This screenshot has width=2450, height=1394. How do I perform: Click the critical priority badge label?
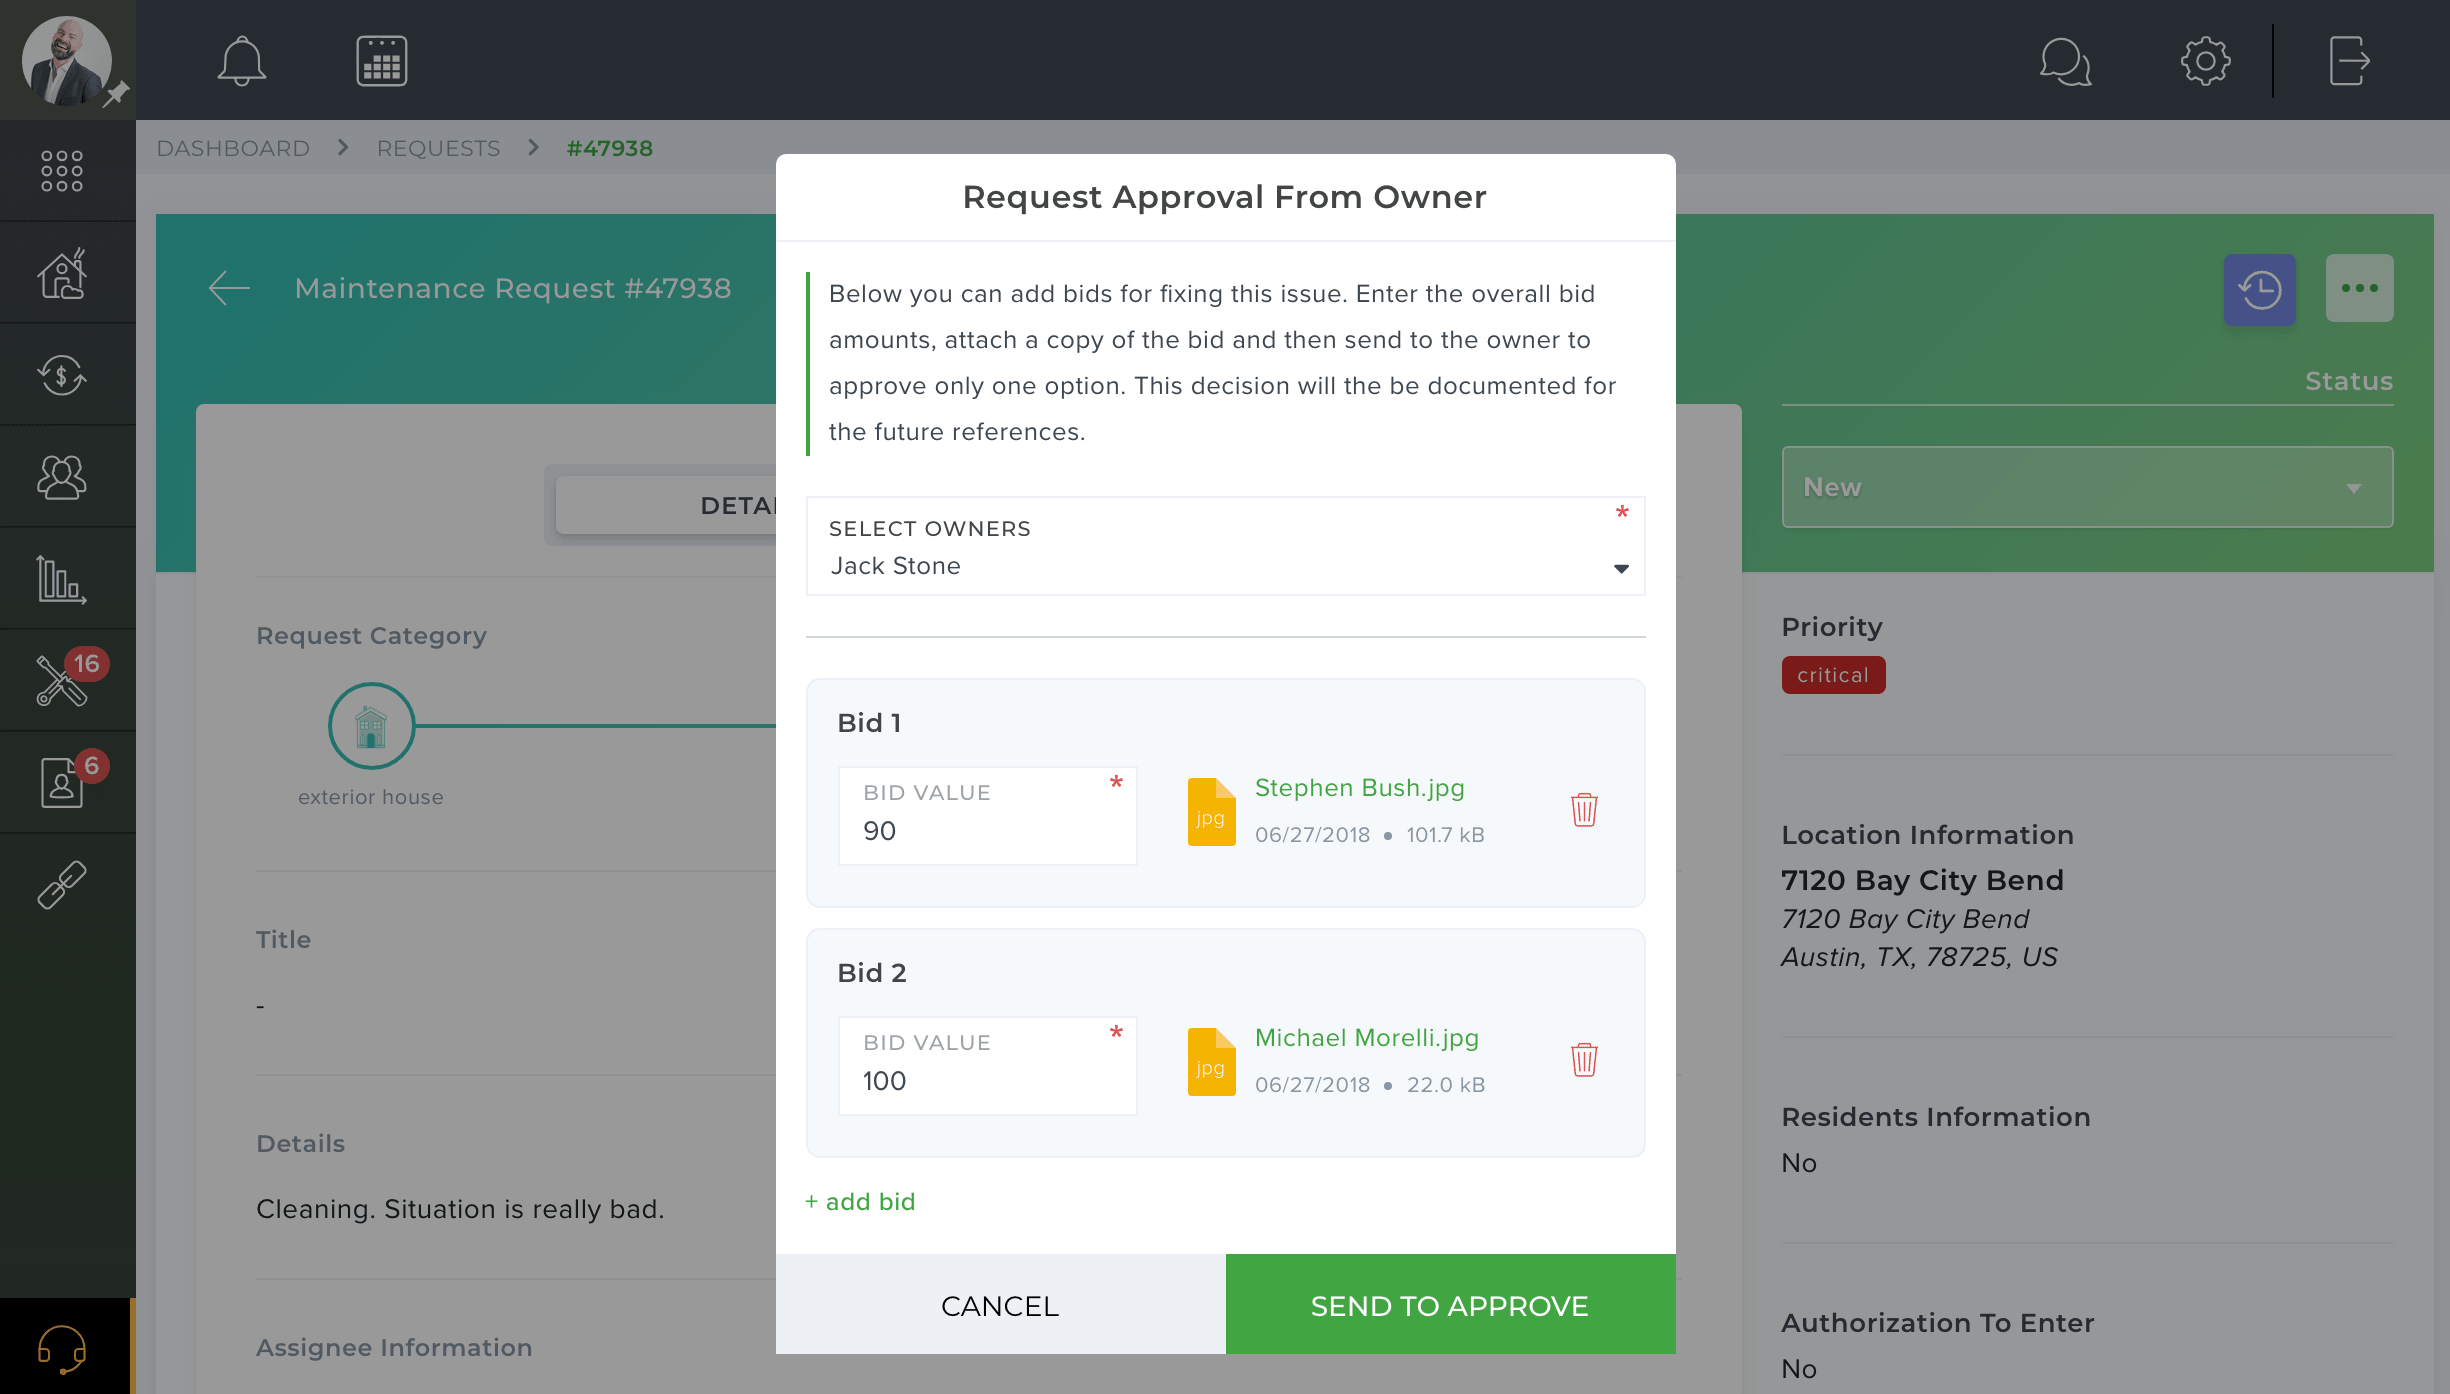1832,675
